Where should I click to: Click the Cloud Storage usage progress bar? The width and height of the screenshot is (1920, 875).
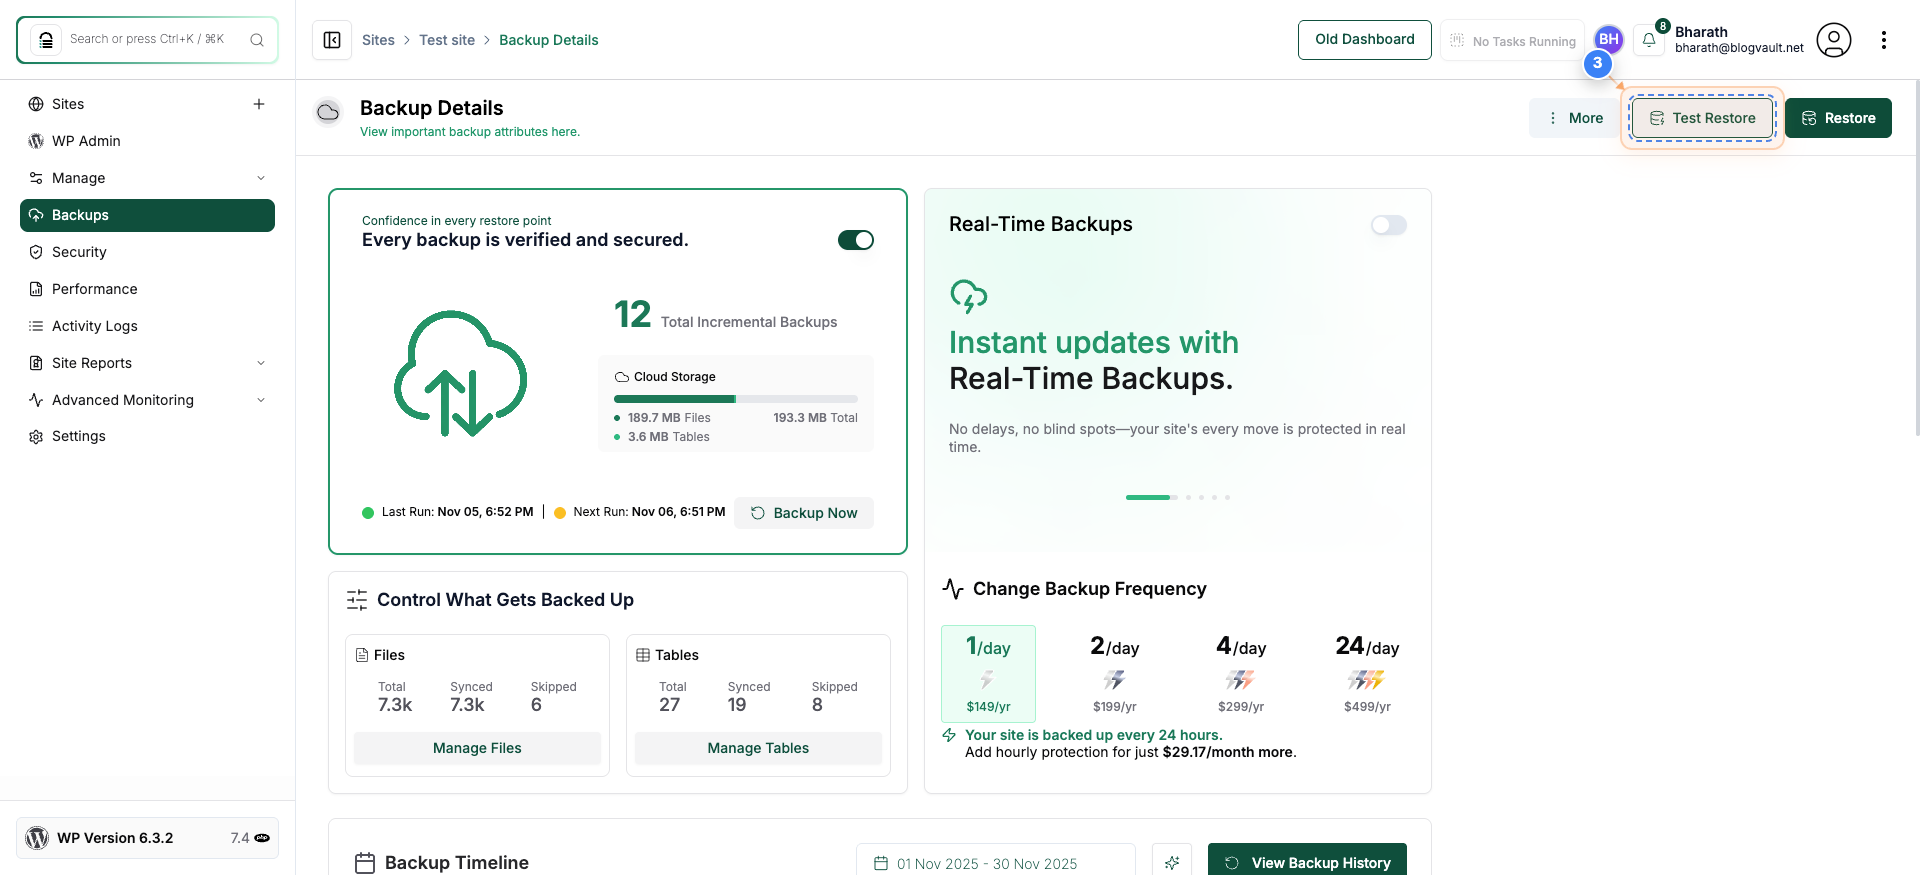point(736,399)
